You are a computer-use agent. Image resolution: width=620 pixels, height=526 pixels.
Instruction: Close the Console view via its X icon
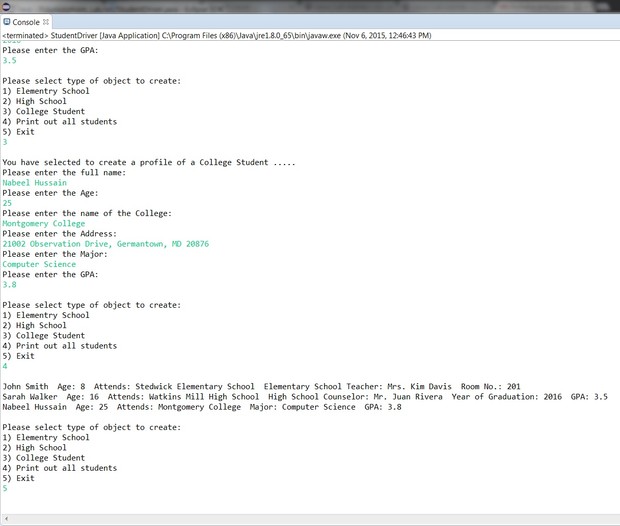point(46,22)
